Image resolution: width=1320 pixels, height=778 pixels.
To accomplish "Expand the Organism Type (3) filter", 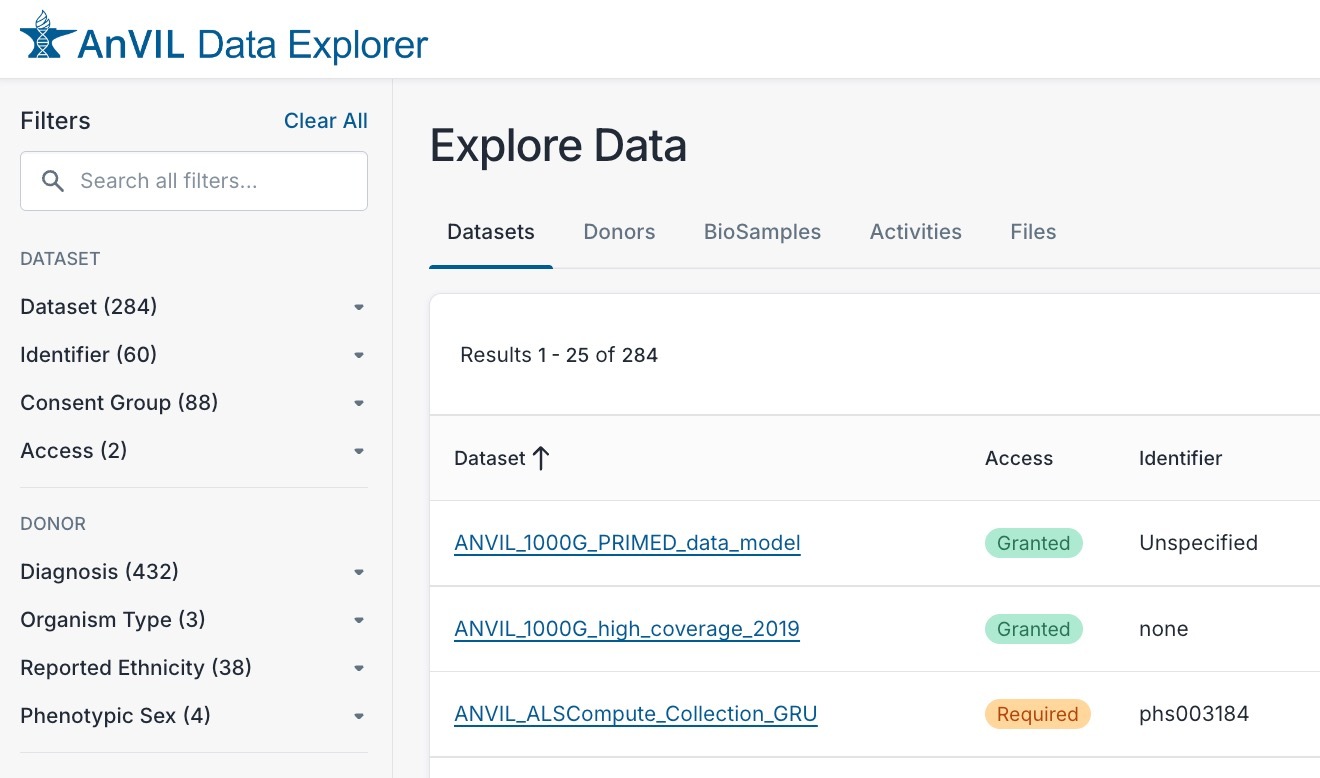I will click(x=193, y=620).
